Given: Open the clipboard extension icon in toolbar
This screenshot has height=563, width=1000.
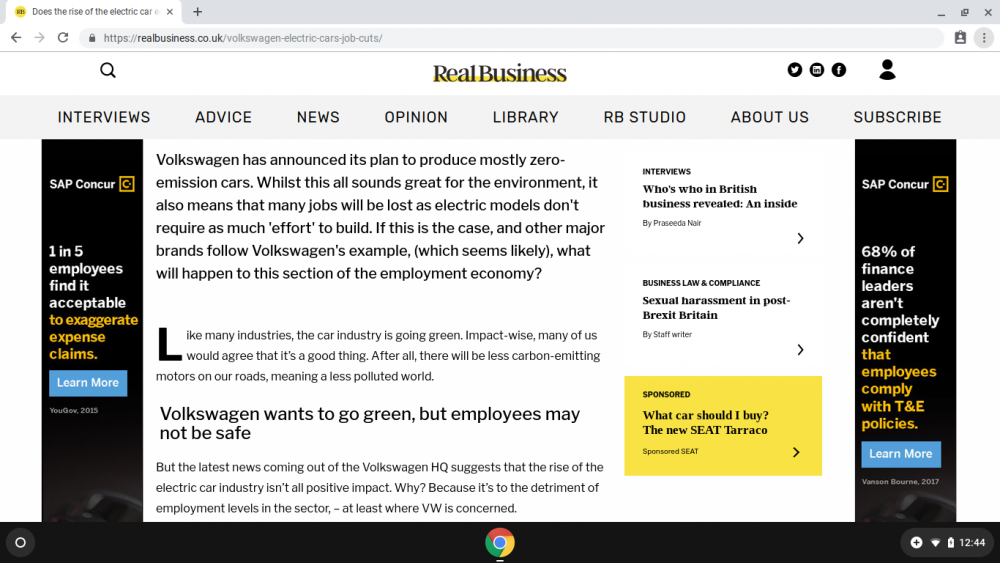Looking at the screenshot, I should click(960, 38).
